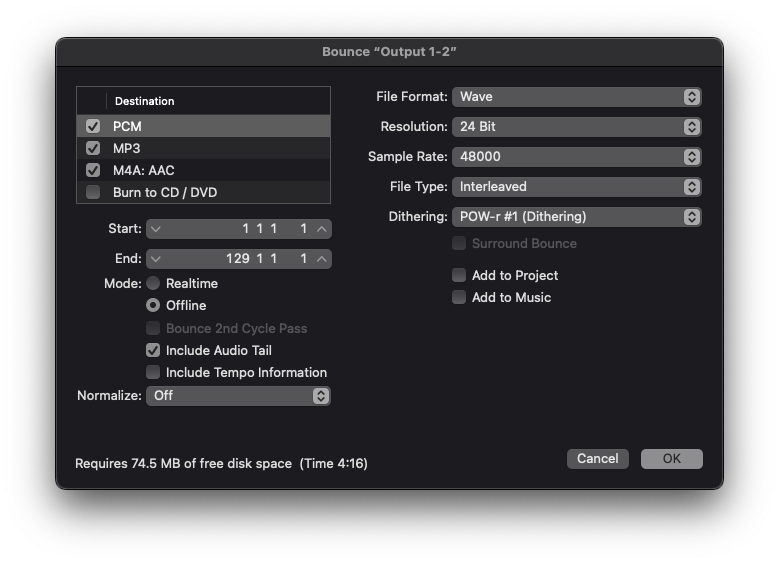Select Realtime bounce mode

coord(153,284)
